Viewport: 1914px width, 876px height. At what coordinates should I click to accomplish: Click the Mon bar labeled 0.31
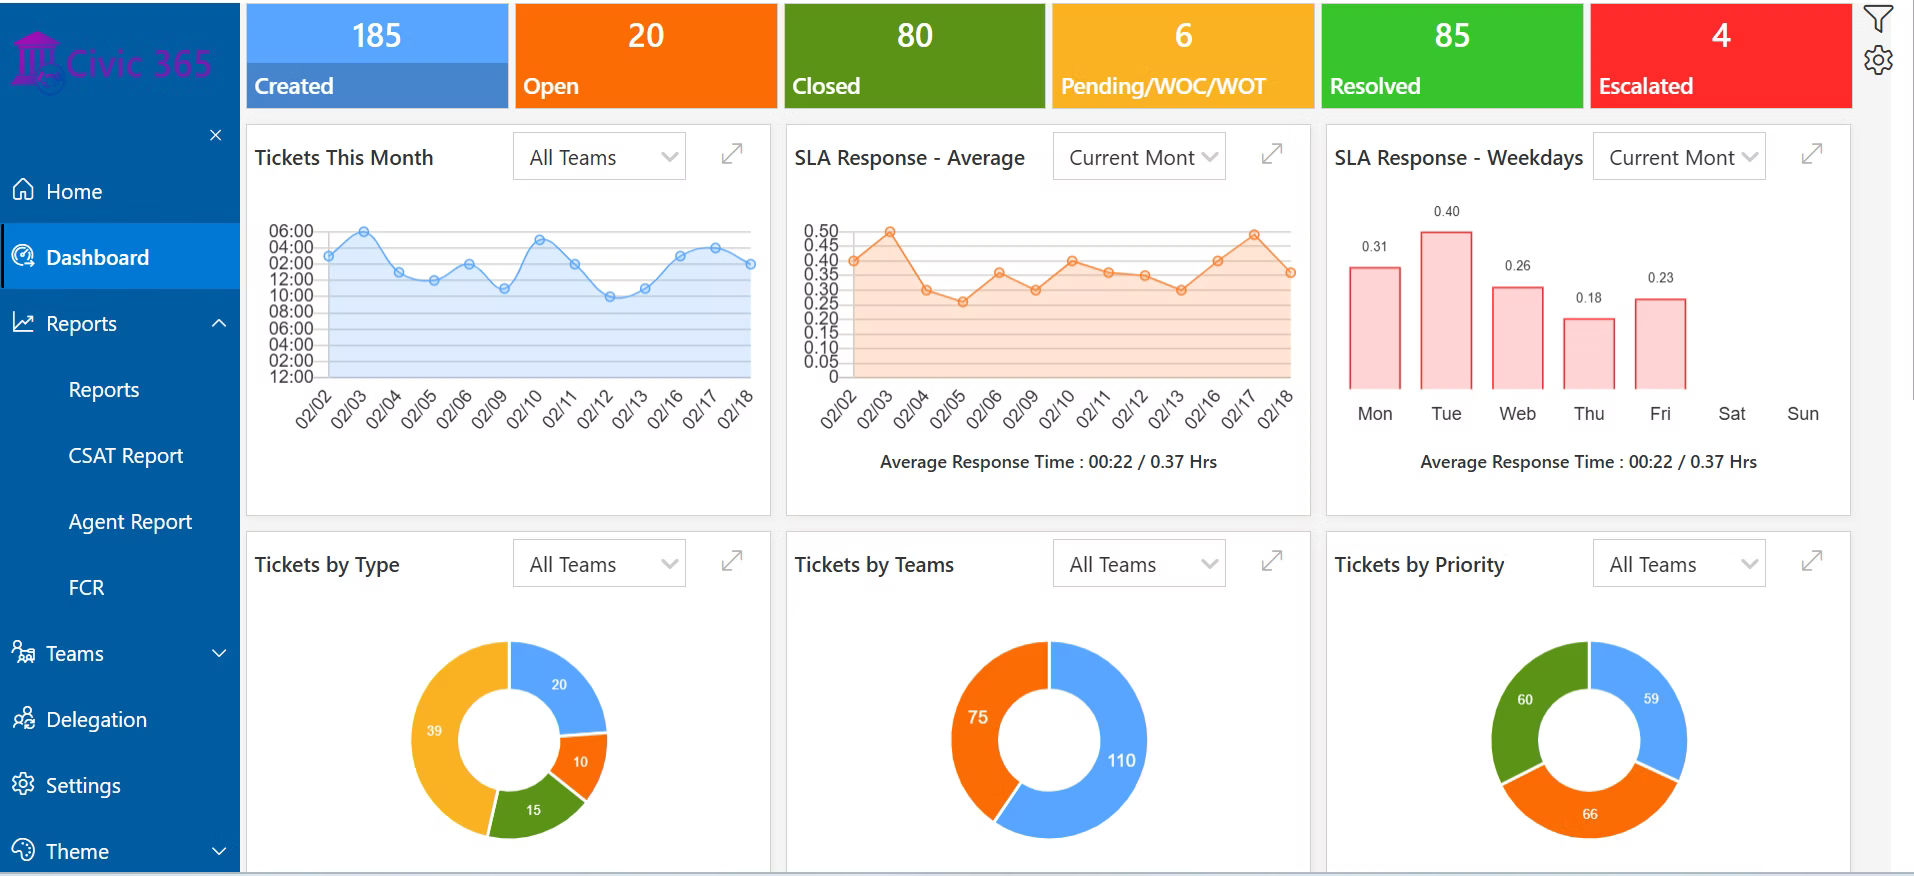(x=1375, y=328)
